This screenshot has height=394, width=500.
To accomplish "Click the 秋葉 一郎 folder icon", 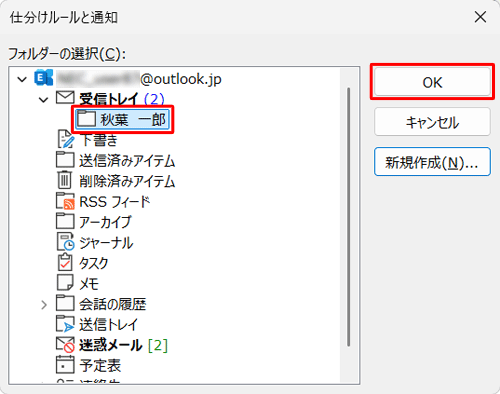I will pos(87,118).
